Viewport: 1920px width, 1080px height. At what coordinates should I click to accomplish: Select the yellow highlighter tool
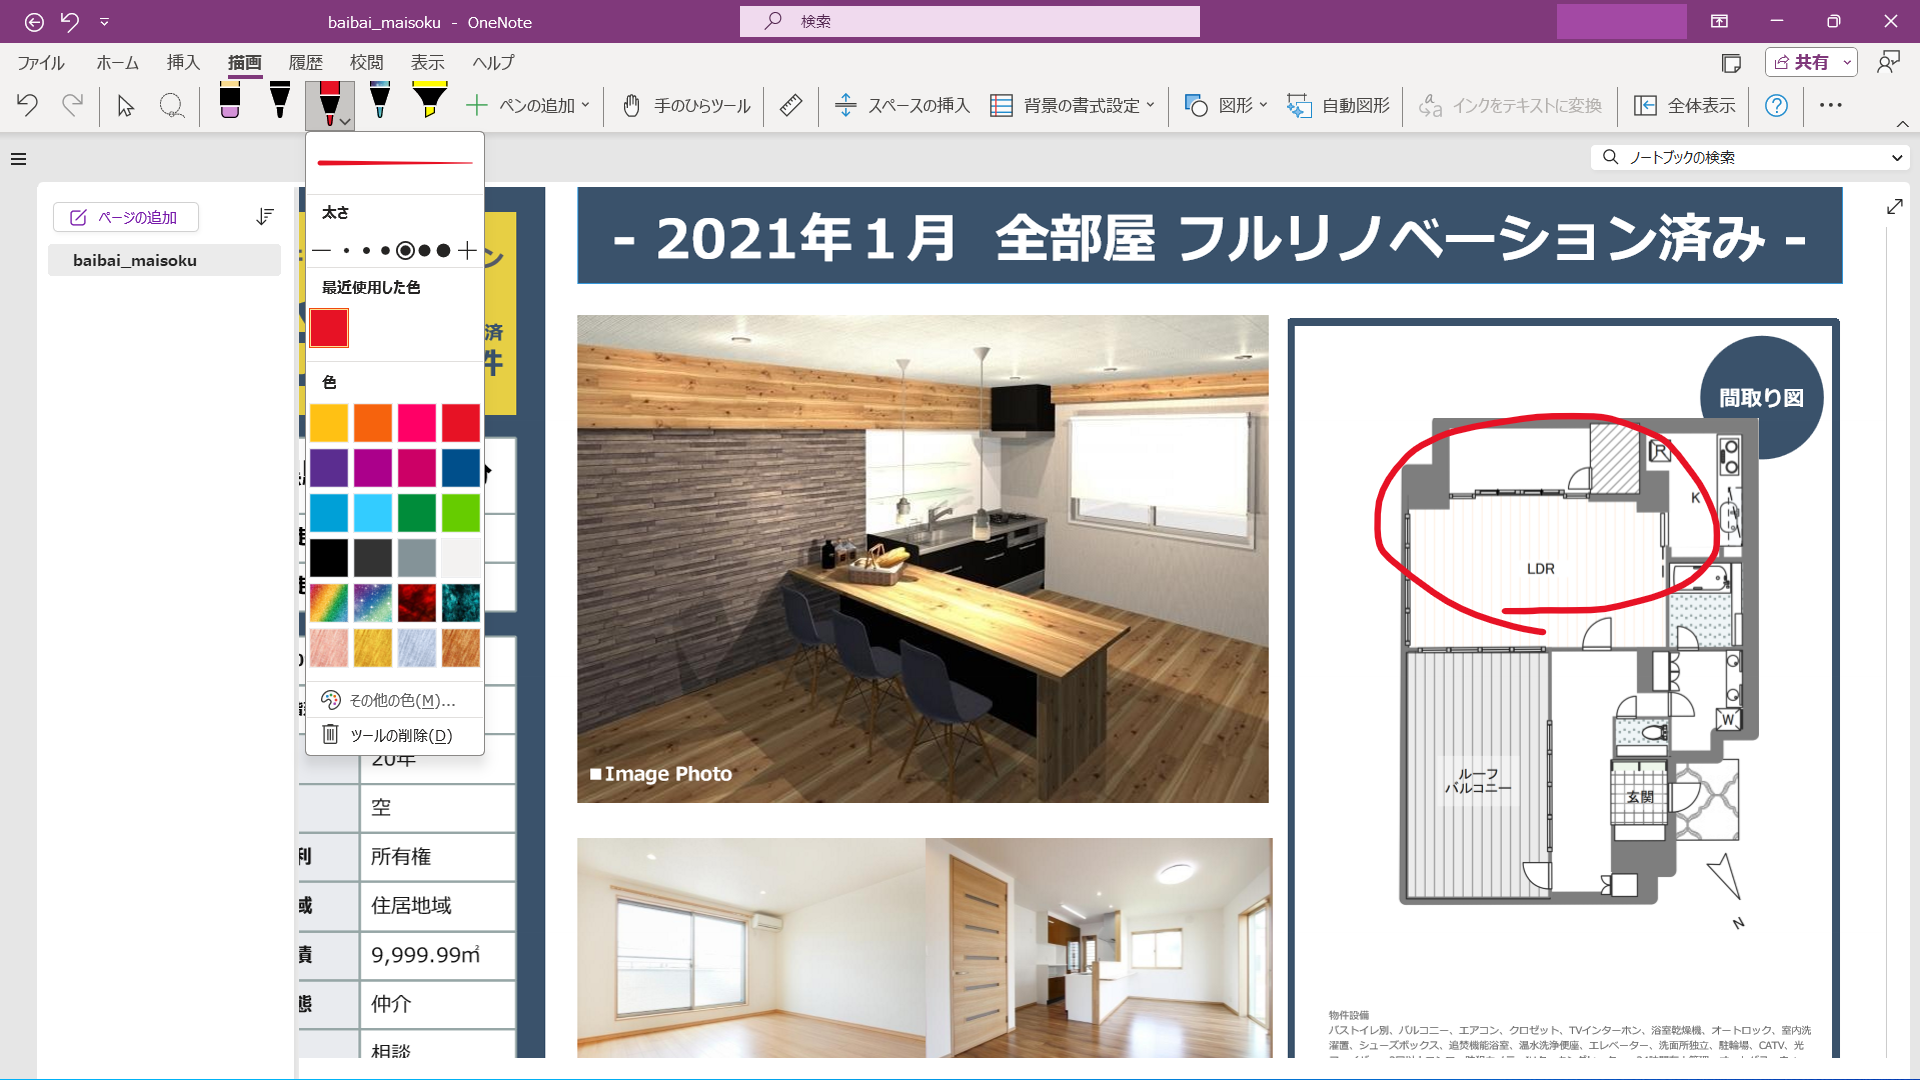429,101
